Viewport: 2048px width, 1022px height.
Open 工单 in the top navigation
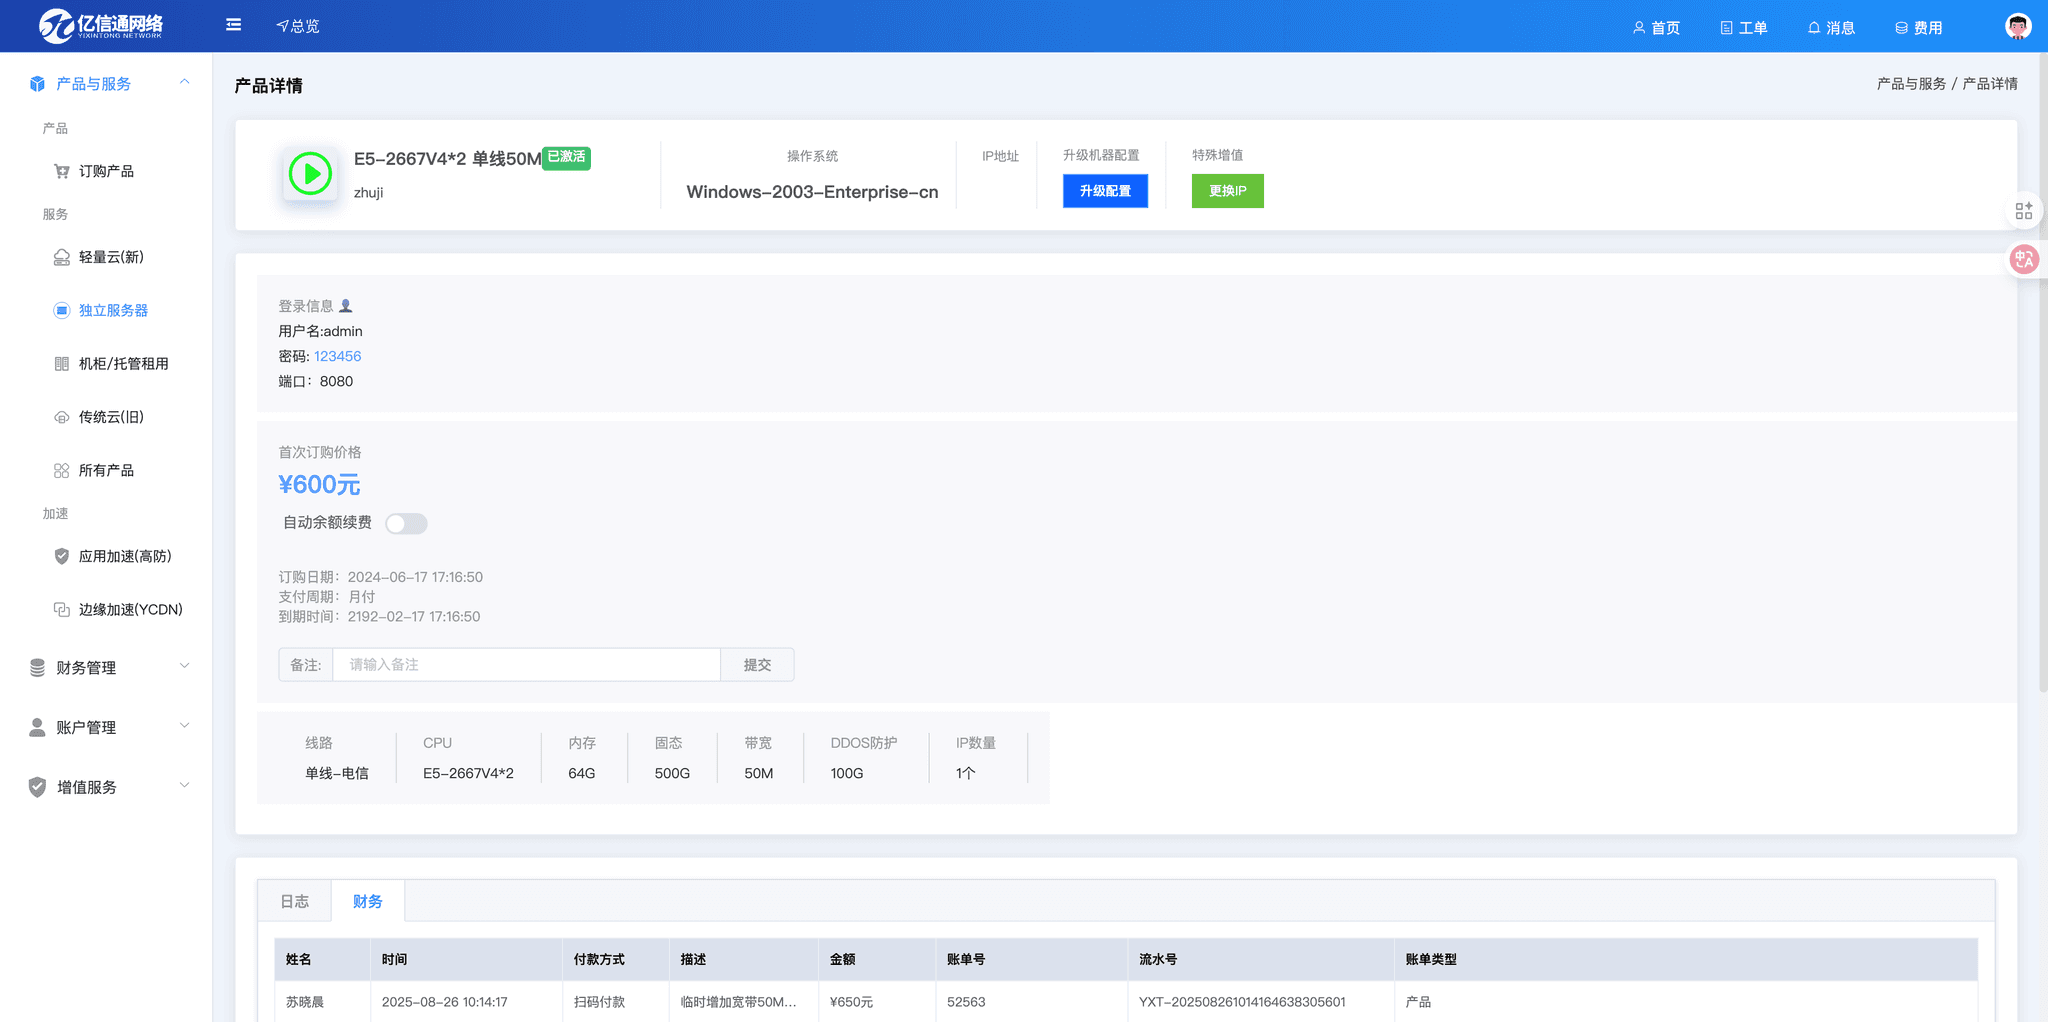coord(1744,28)
